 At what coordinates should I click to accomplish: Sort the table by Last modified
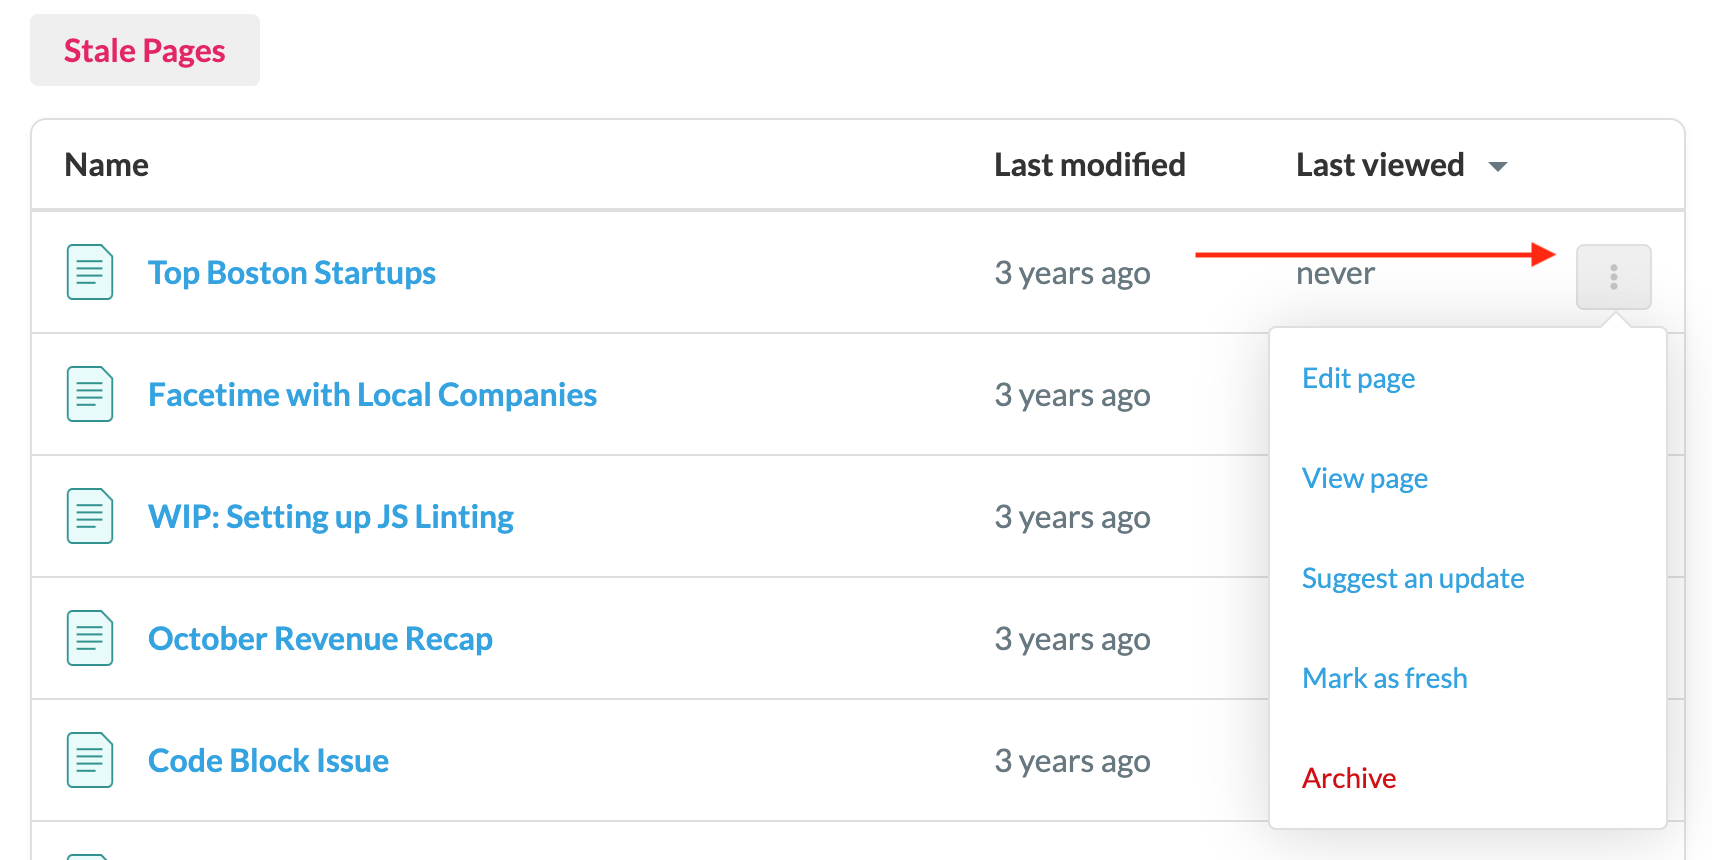(1089, 165)
